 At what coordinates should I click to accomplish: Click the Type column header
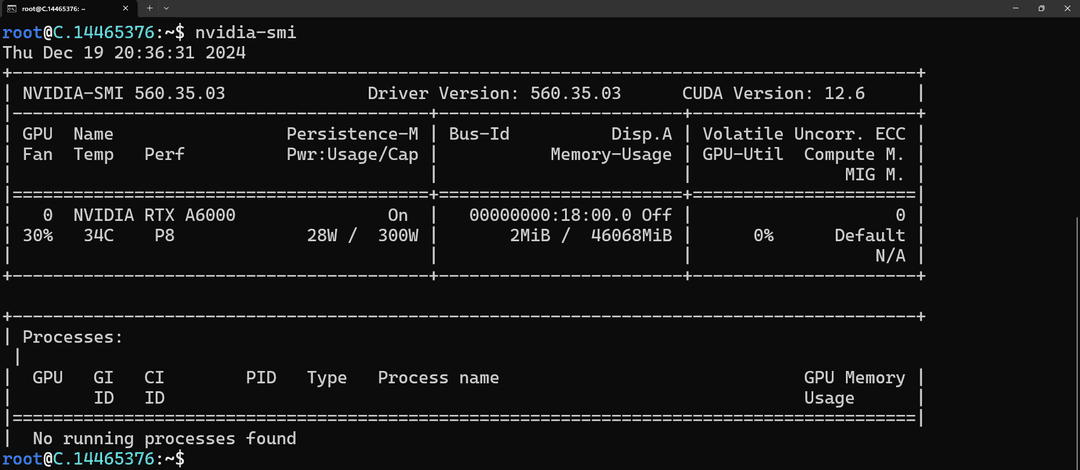[x=326, y=378]
